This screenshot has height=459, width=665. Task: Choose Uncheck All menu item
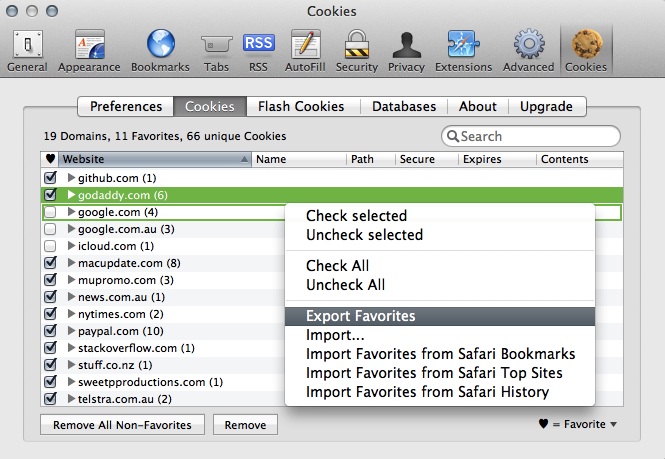[x=440, y=285]
